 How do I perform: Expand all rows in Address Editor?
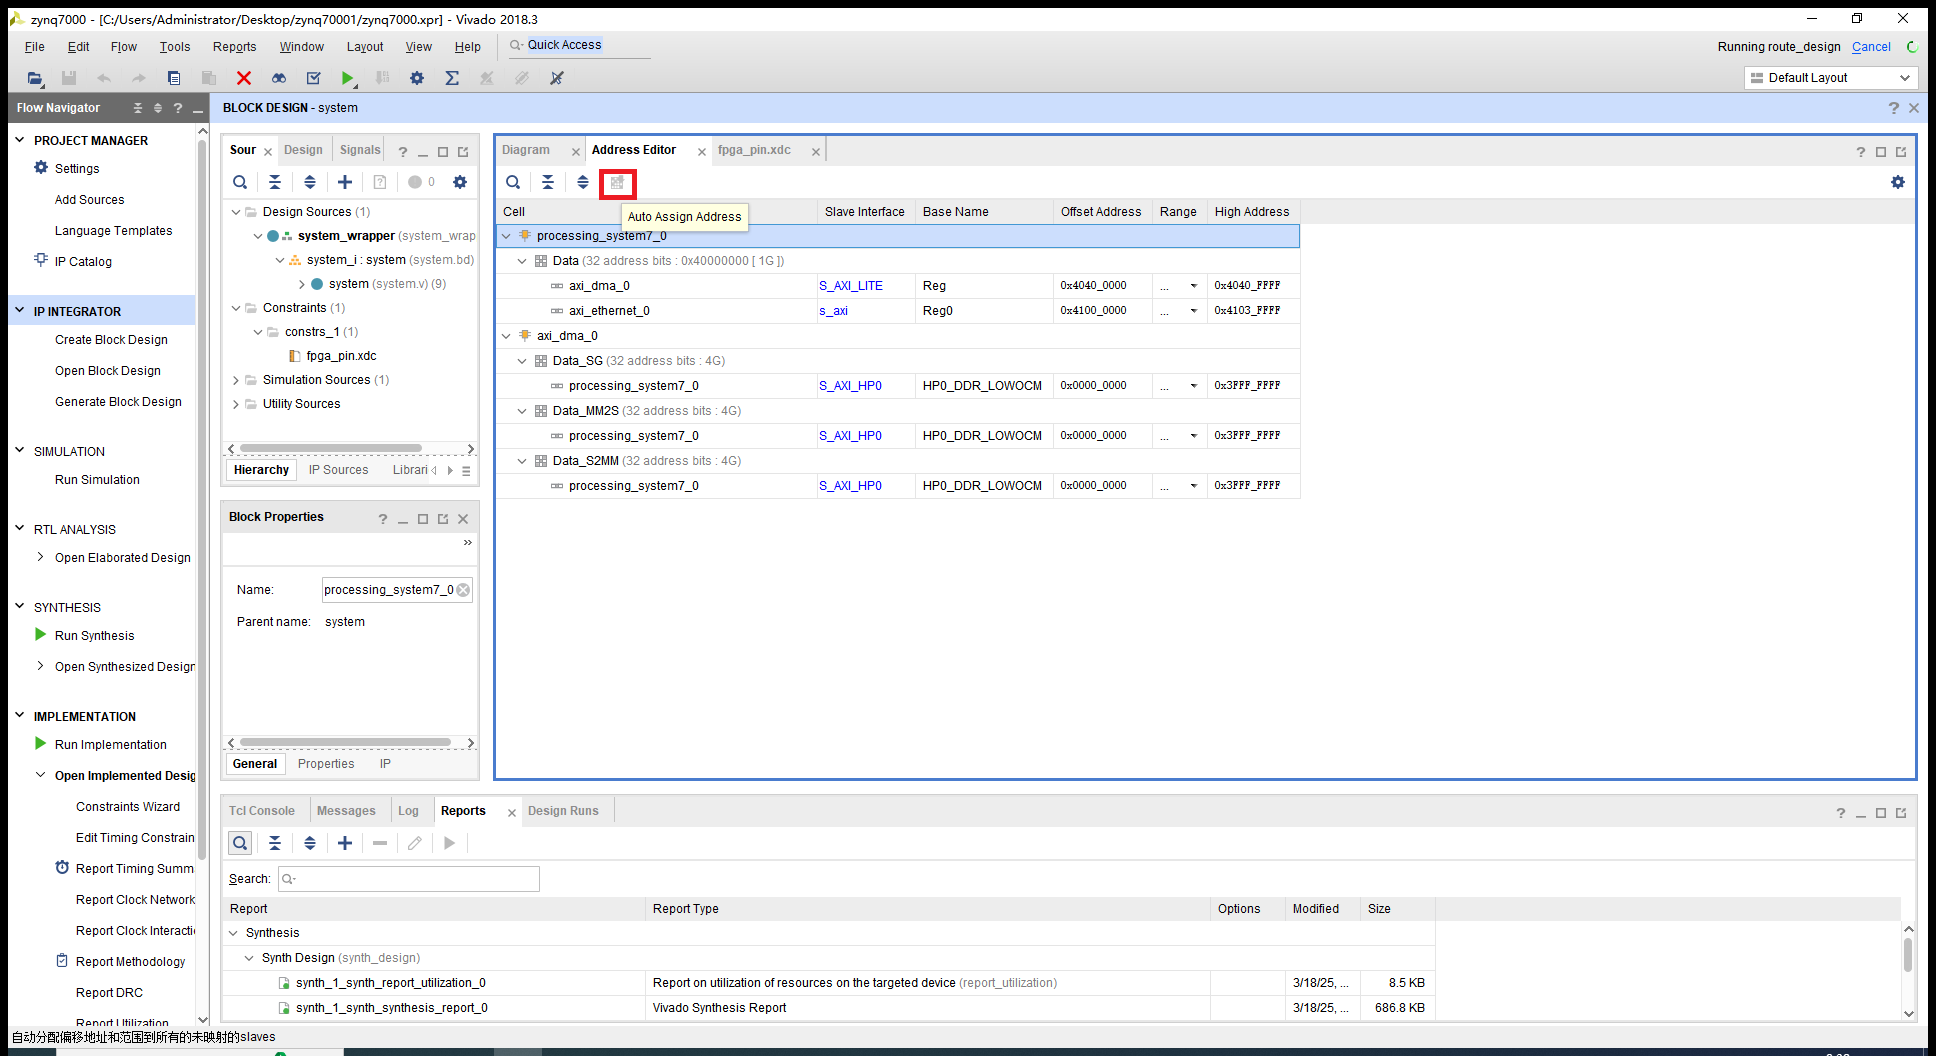tap(583, 182)
